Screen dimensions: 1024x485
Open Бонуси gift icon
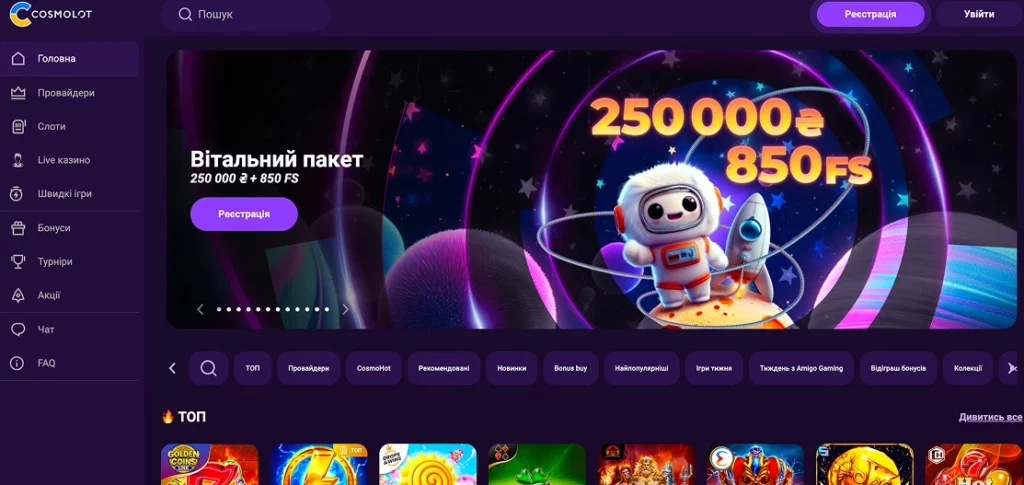point(18,228)
